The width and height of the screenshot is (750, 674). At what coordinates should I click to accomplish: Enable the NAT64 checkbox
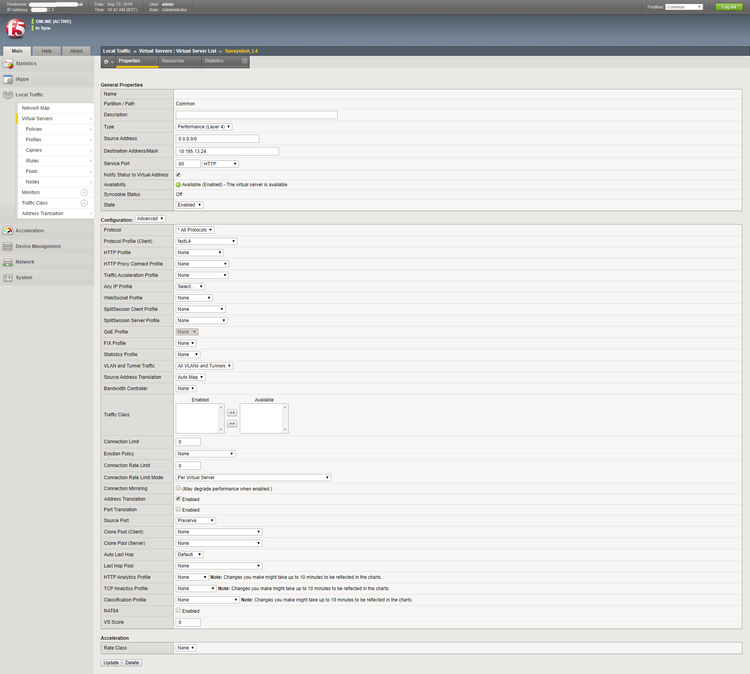(x=178, y=610)
